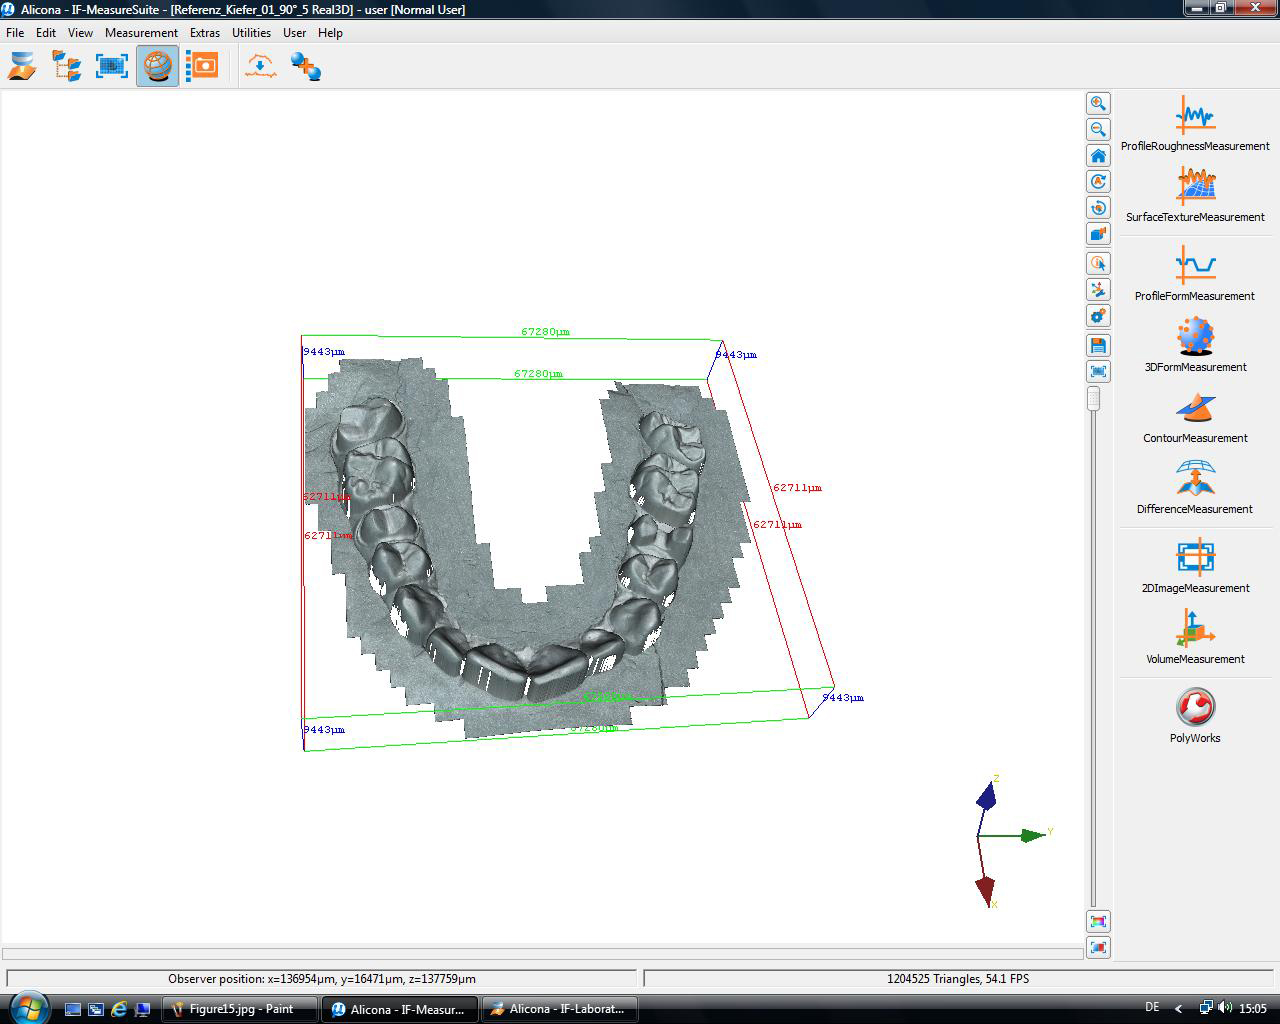
Task: Open the Utilities menu
Action: point(251,33)
